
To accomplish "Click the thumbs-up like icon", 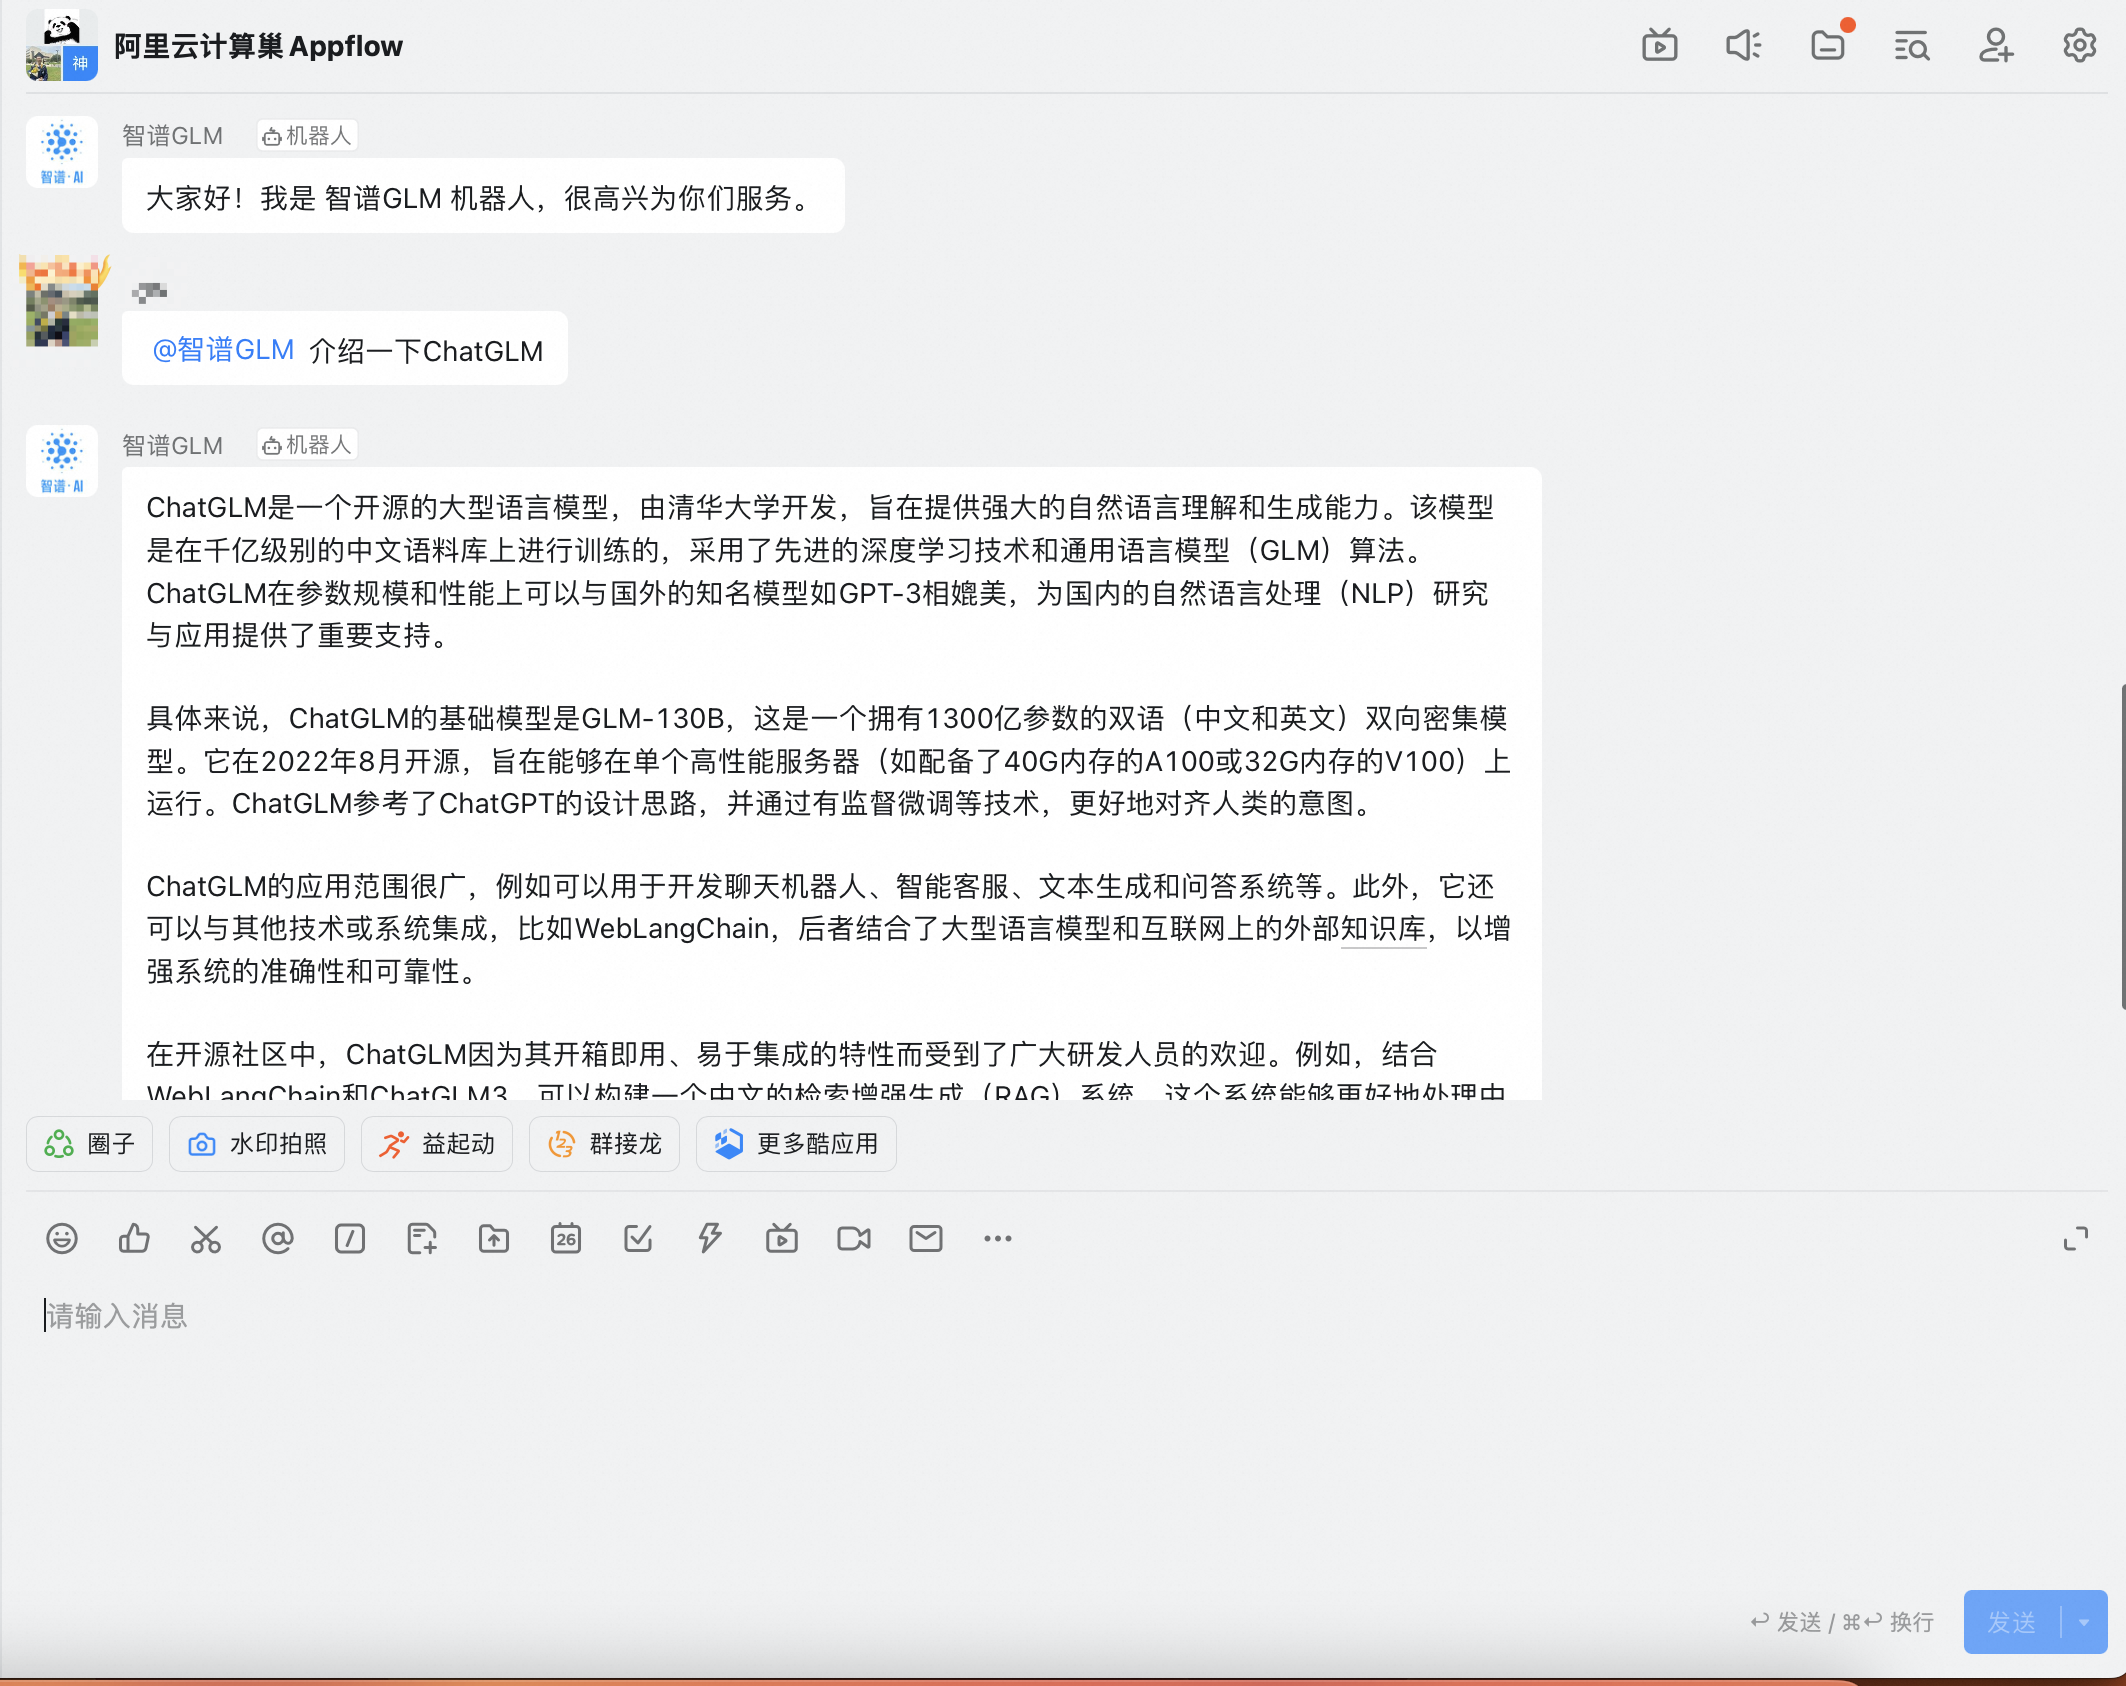I will tap(134, 1239).
